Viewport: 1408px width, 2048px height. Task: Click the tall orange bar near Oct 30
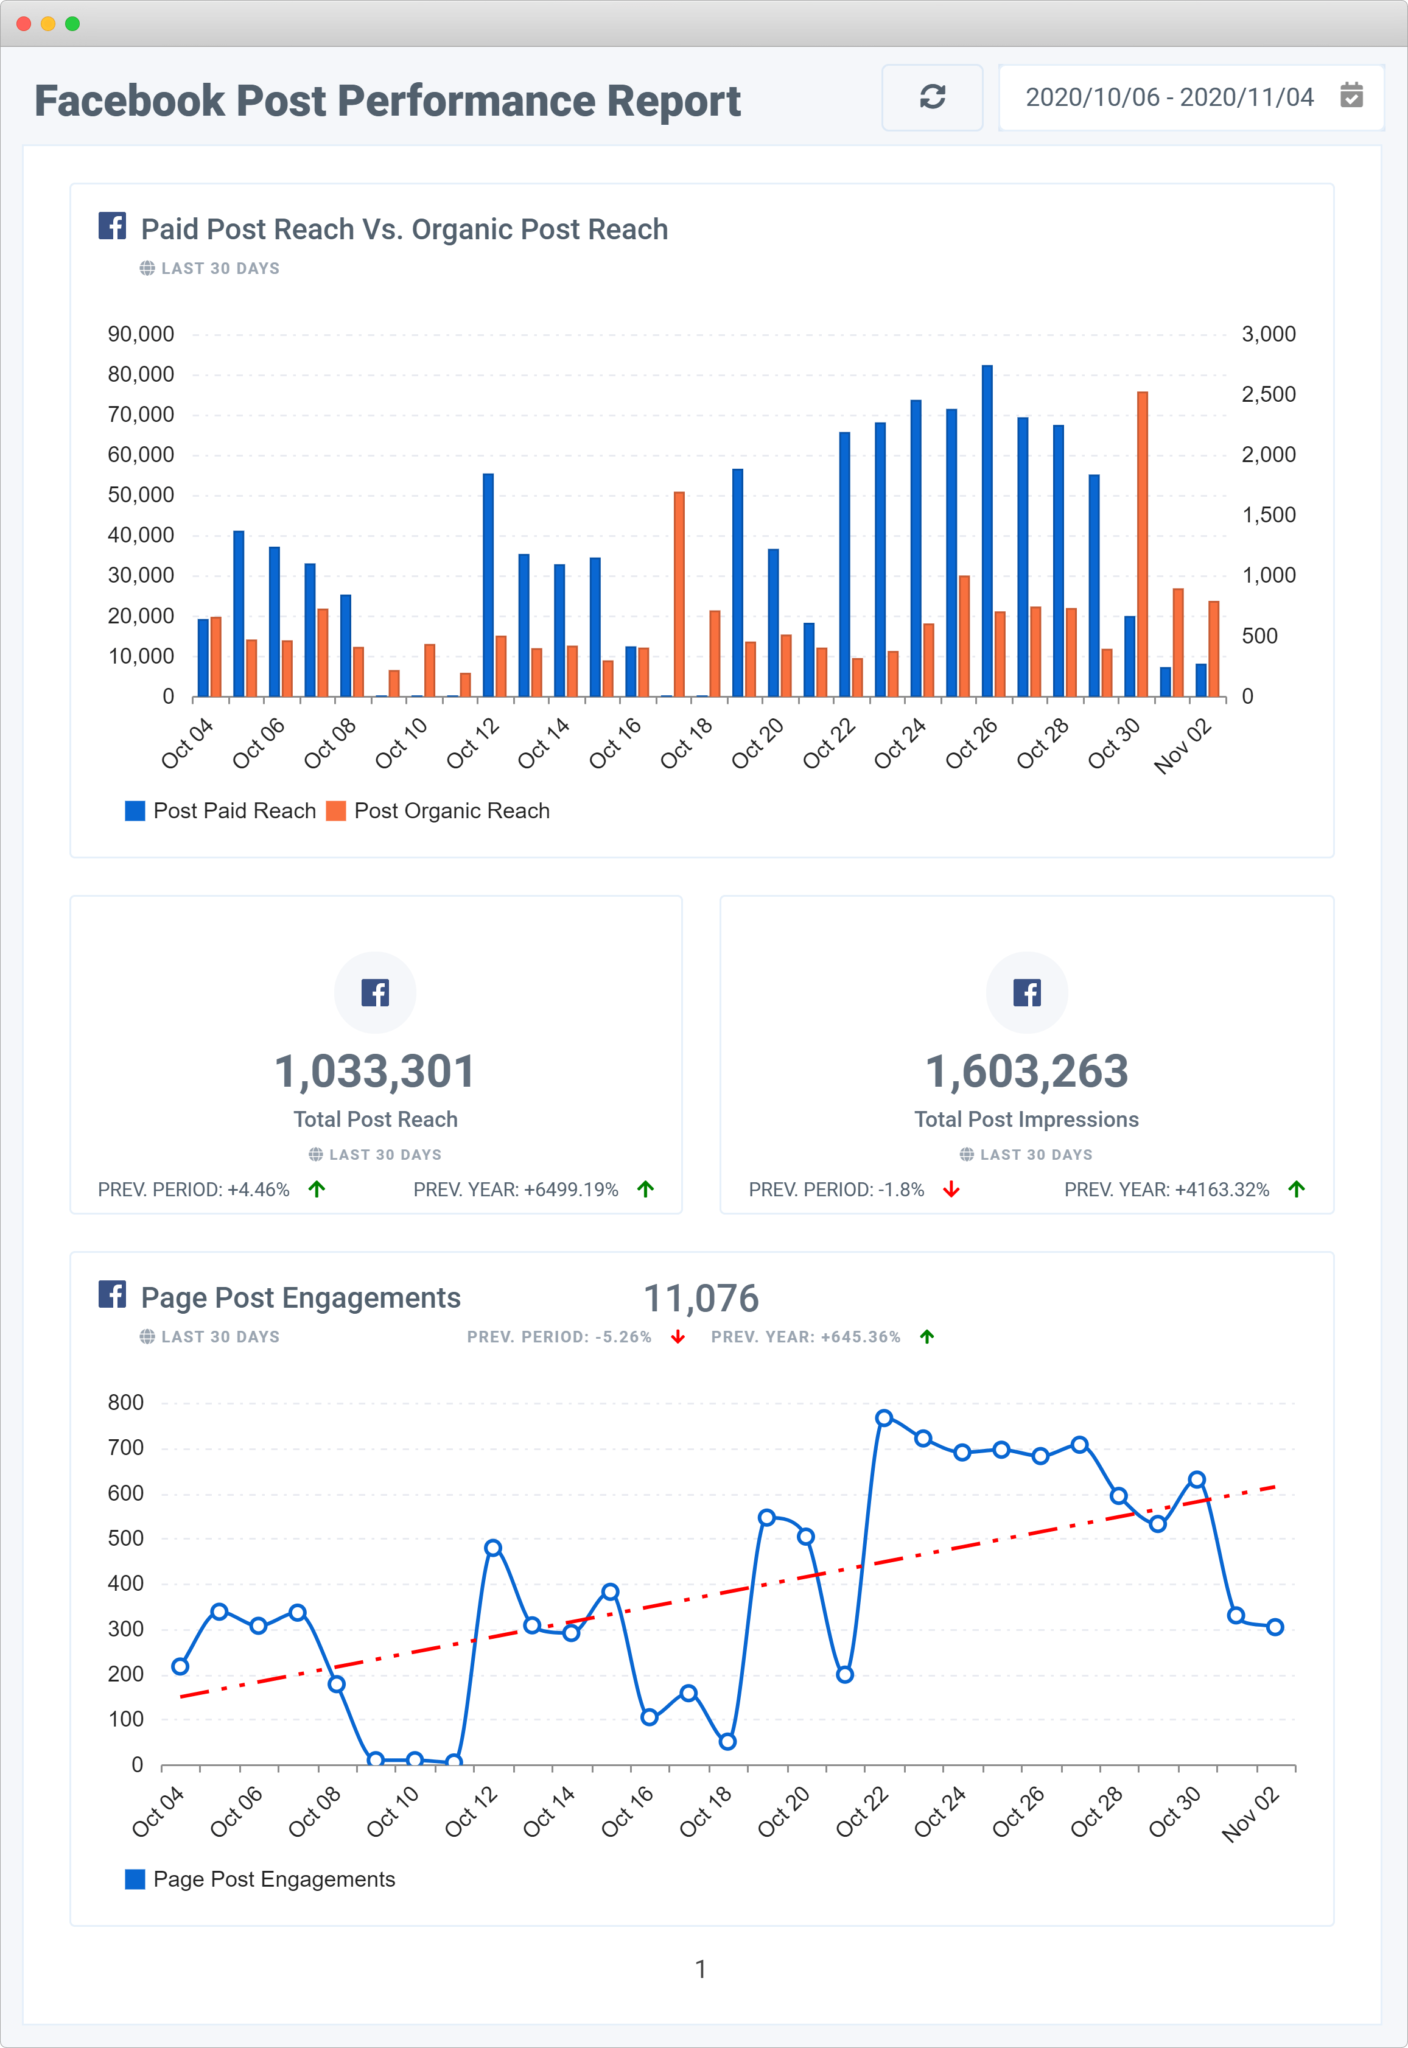[1142, 544]
